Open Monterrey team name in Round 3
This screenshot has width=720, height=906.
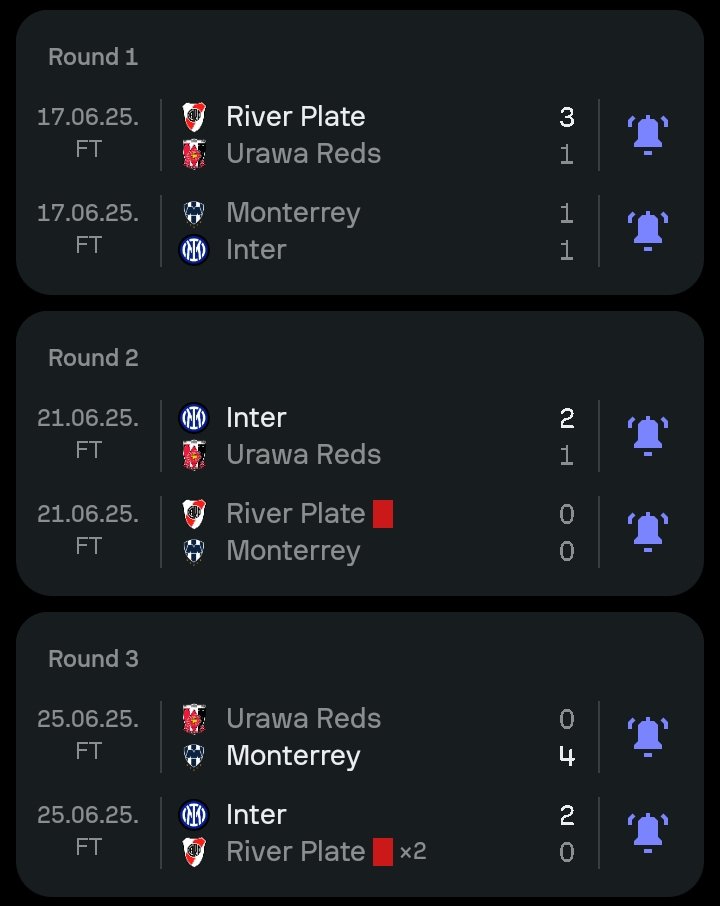[x=294, y=756]
